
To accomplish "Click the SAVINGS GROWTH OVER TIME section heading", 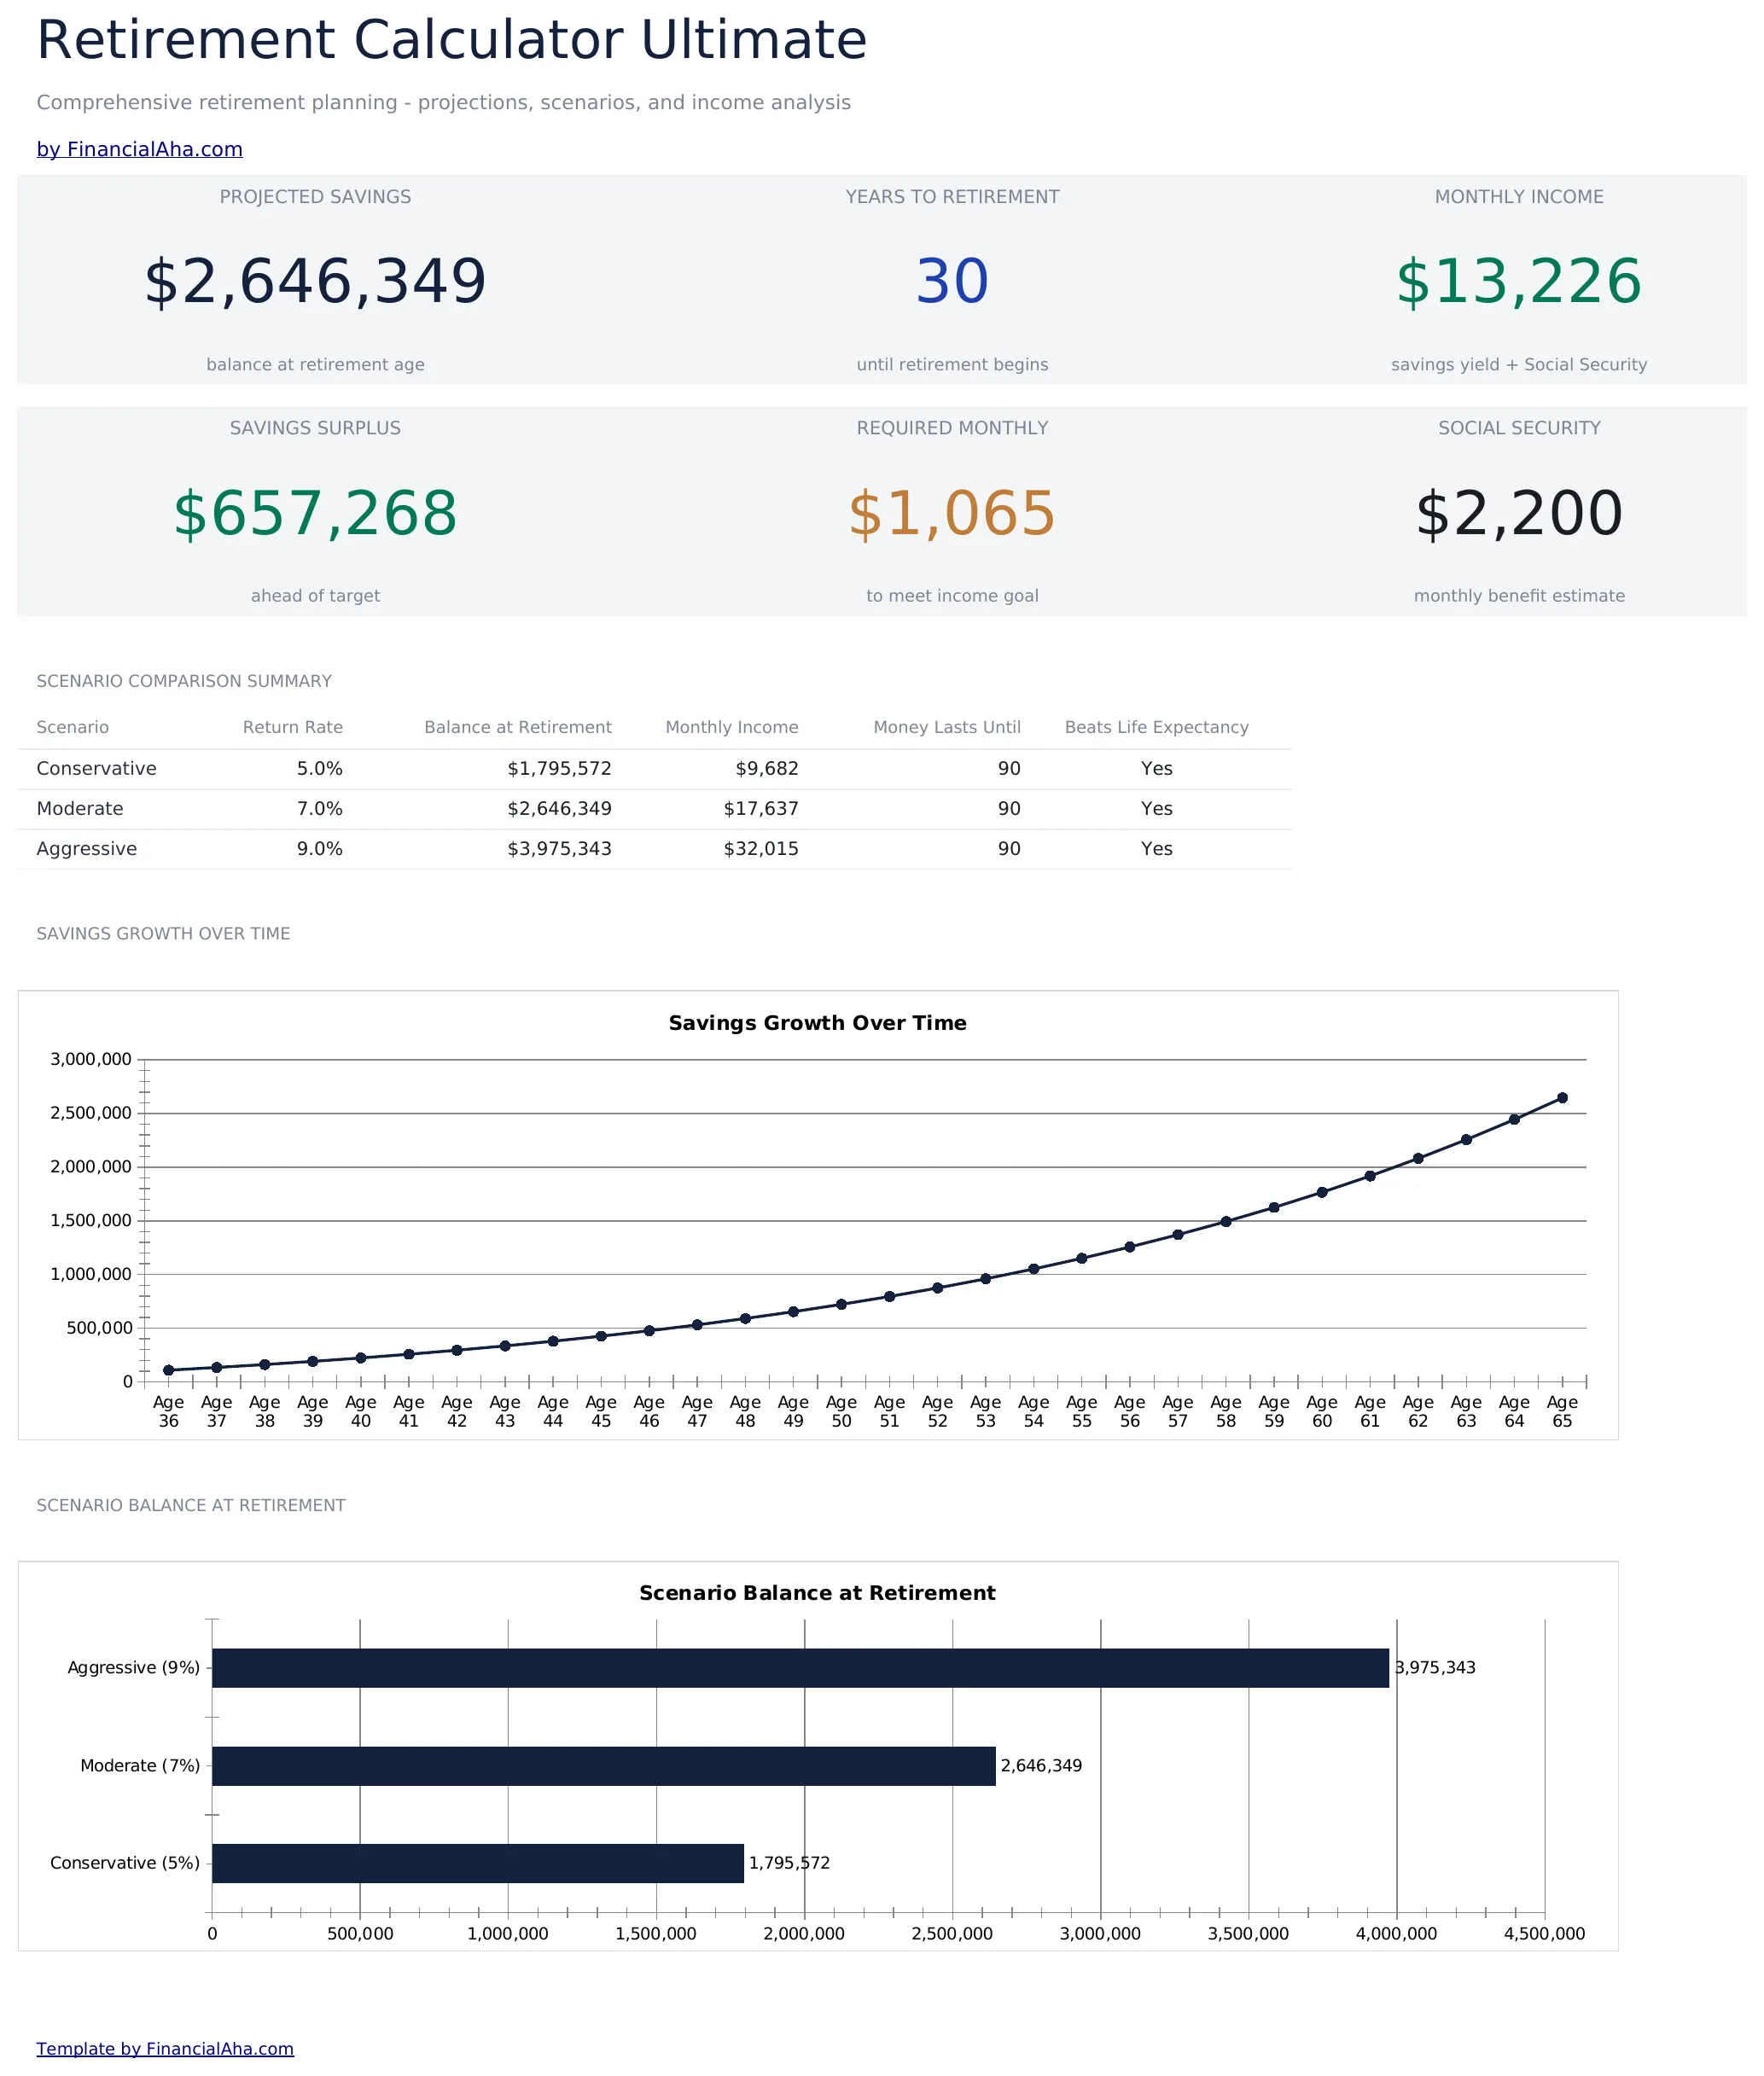I will [x=163, y=933].
